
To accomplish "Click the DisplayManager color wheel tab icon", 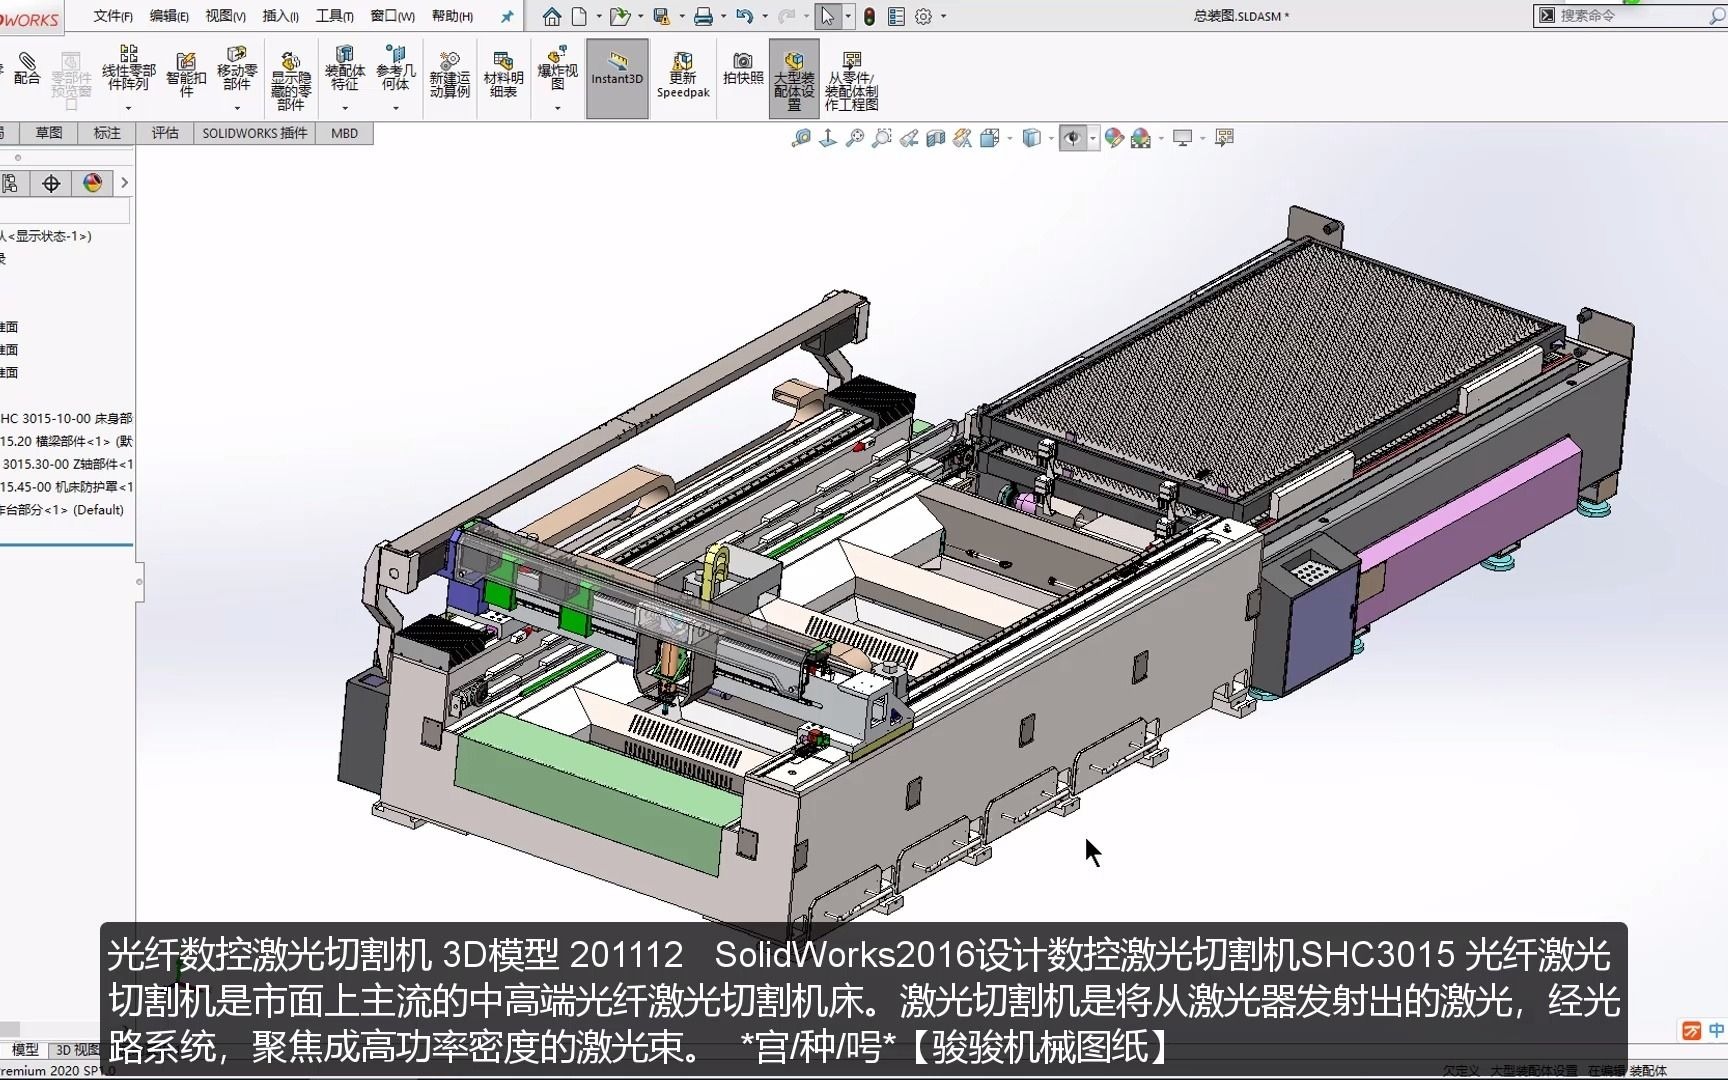I will (93, 183).
